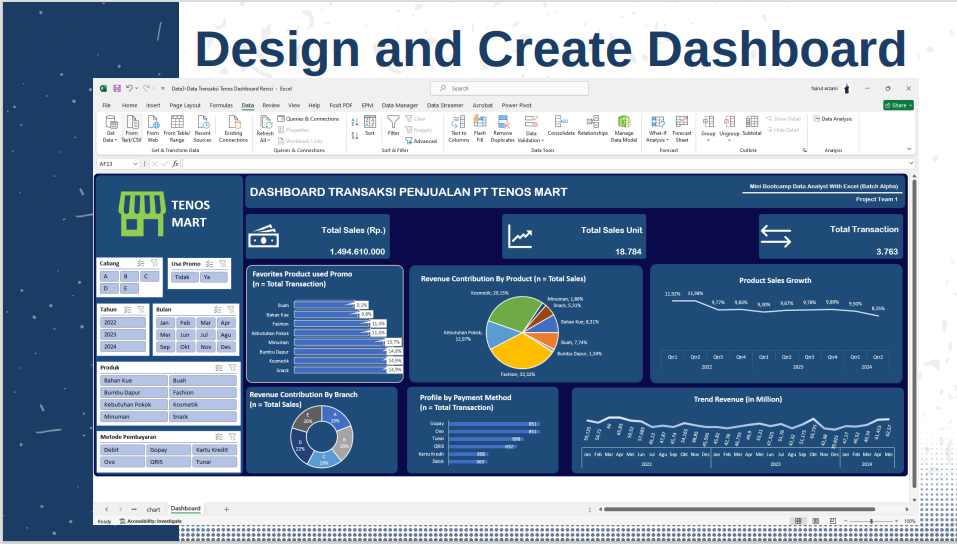957x544 pixels.
Task: Collapse the ribbon using chevron
Action: point(909,149)
